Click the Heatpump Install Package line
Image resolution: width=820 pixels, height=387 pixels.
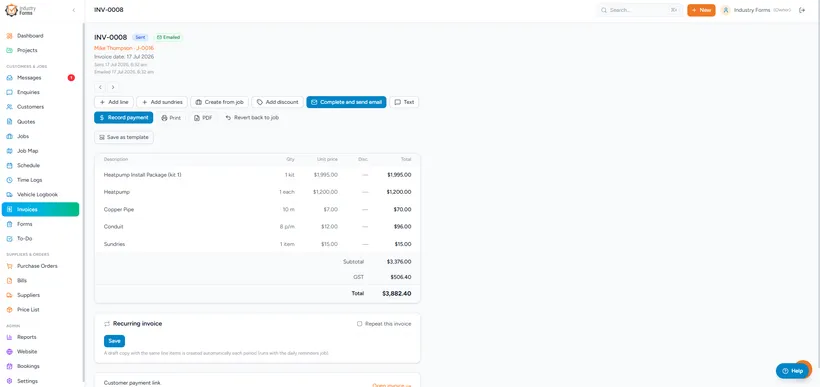(257, 175)
